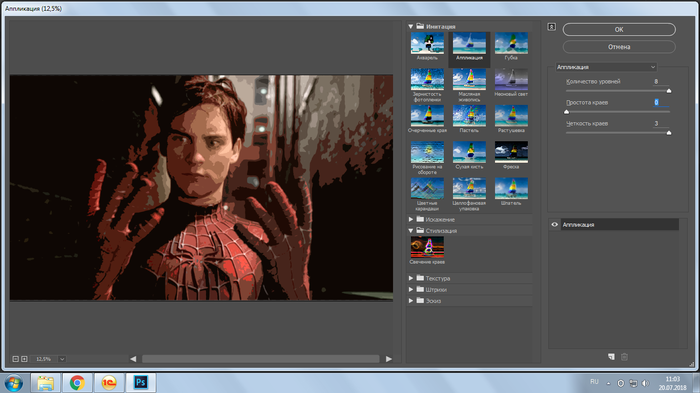Collapse the filter thumbnails gallery panel
Viewport: 700px width, 393px height.
[551, 27]
